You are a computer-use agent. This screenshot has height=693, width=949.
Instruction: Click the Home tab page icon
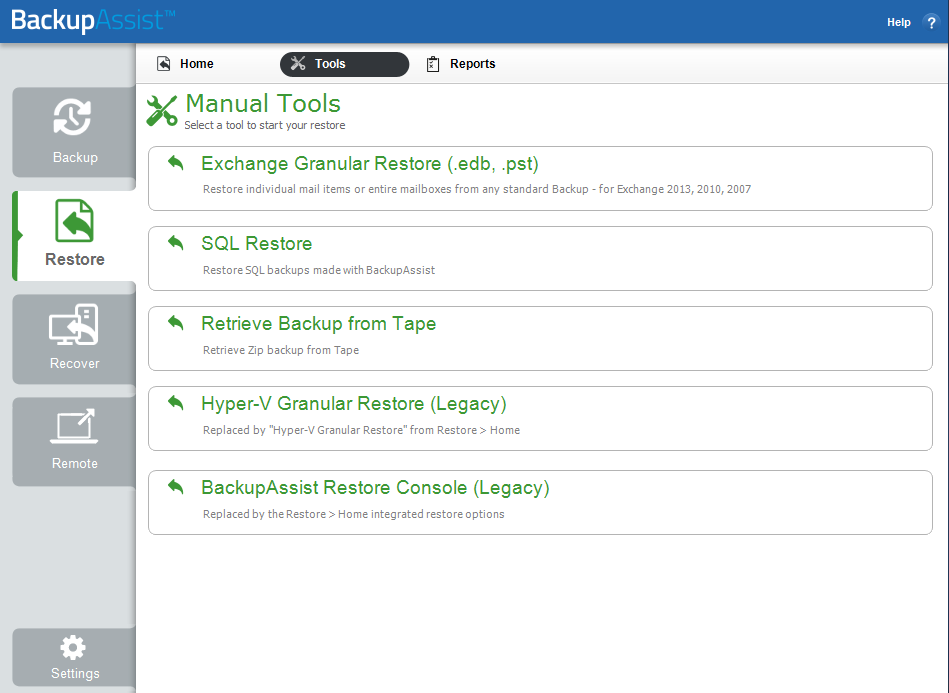point(163,64)
